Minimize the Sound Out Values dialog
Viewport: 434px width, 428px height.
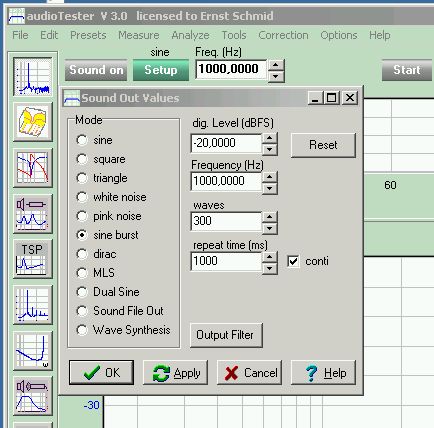(315, 98)
